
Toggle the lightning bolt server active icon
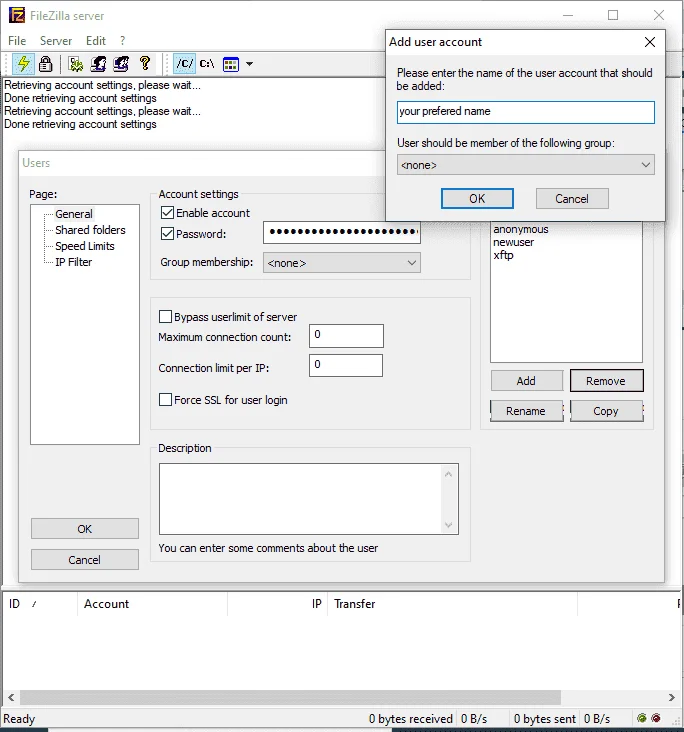(x=23, y=63)
